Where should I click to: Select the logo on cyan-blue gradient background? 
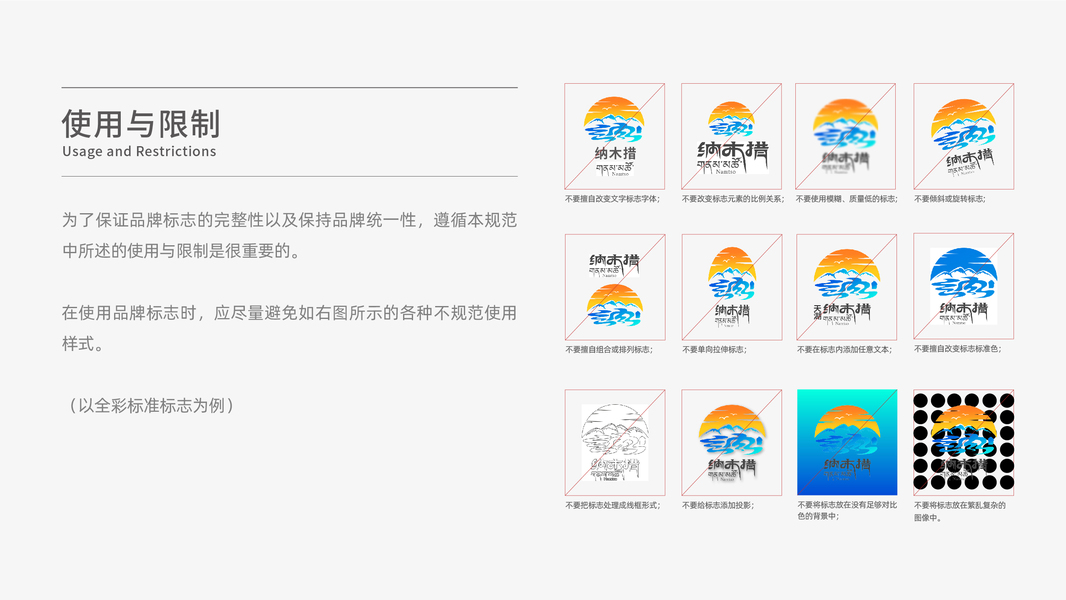click(847, 442)
